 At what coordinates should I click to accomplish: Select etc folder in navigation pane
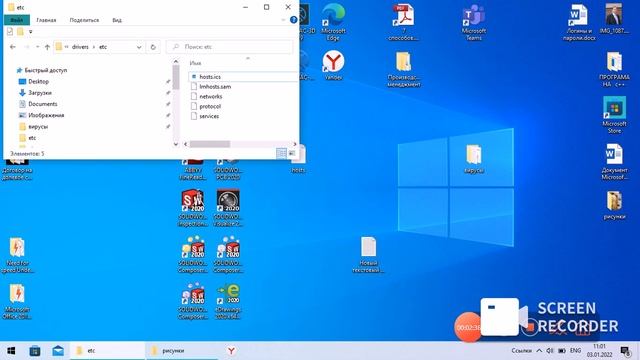click(x=32, y=138)
